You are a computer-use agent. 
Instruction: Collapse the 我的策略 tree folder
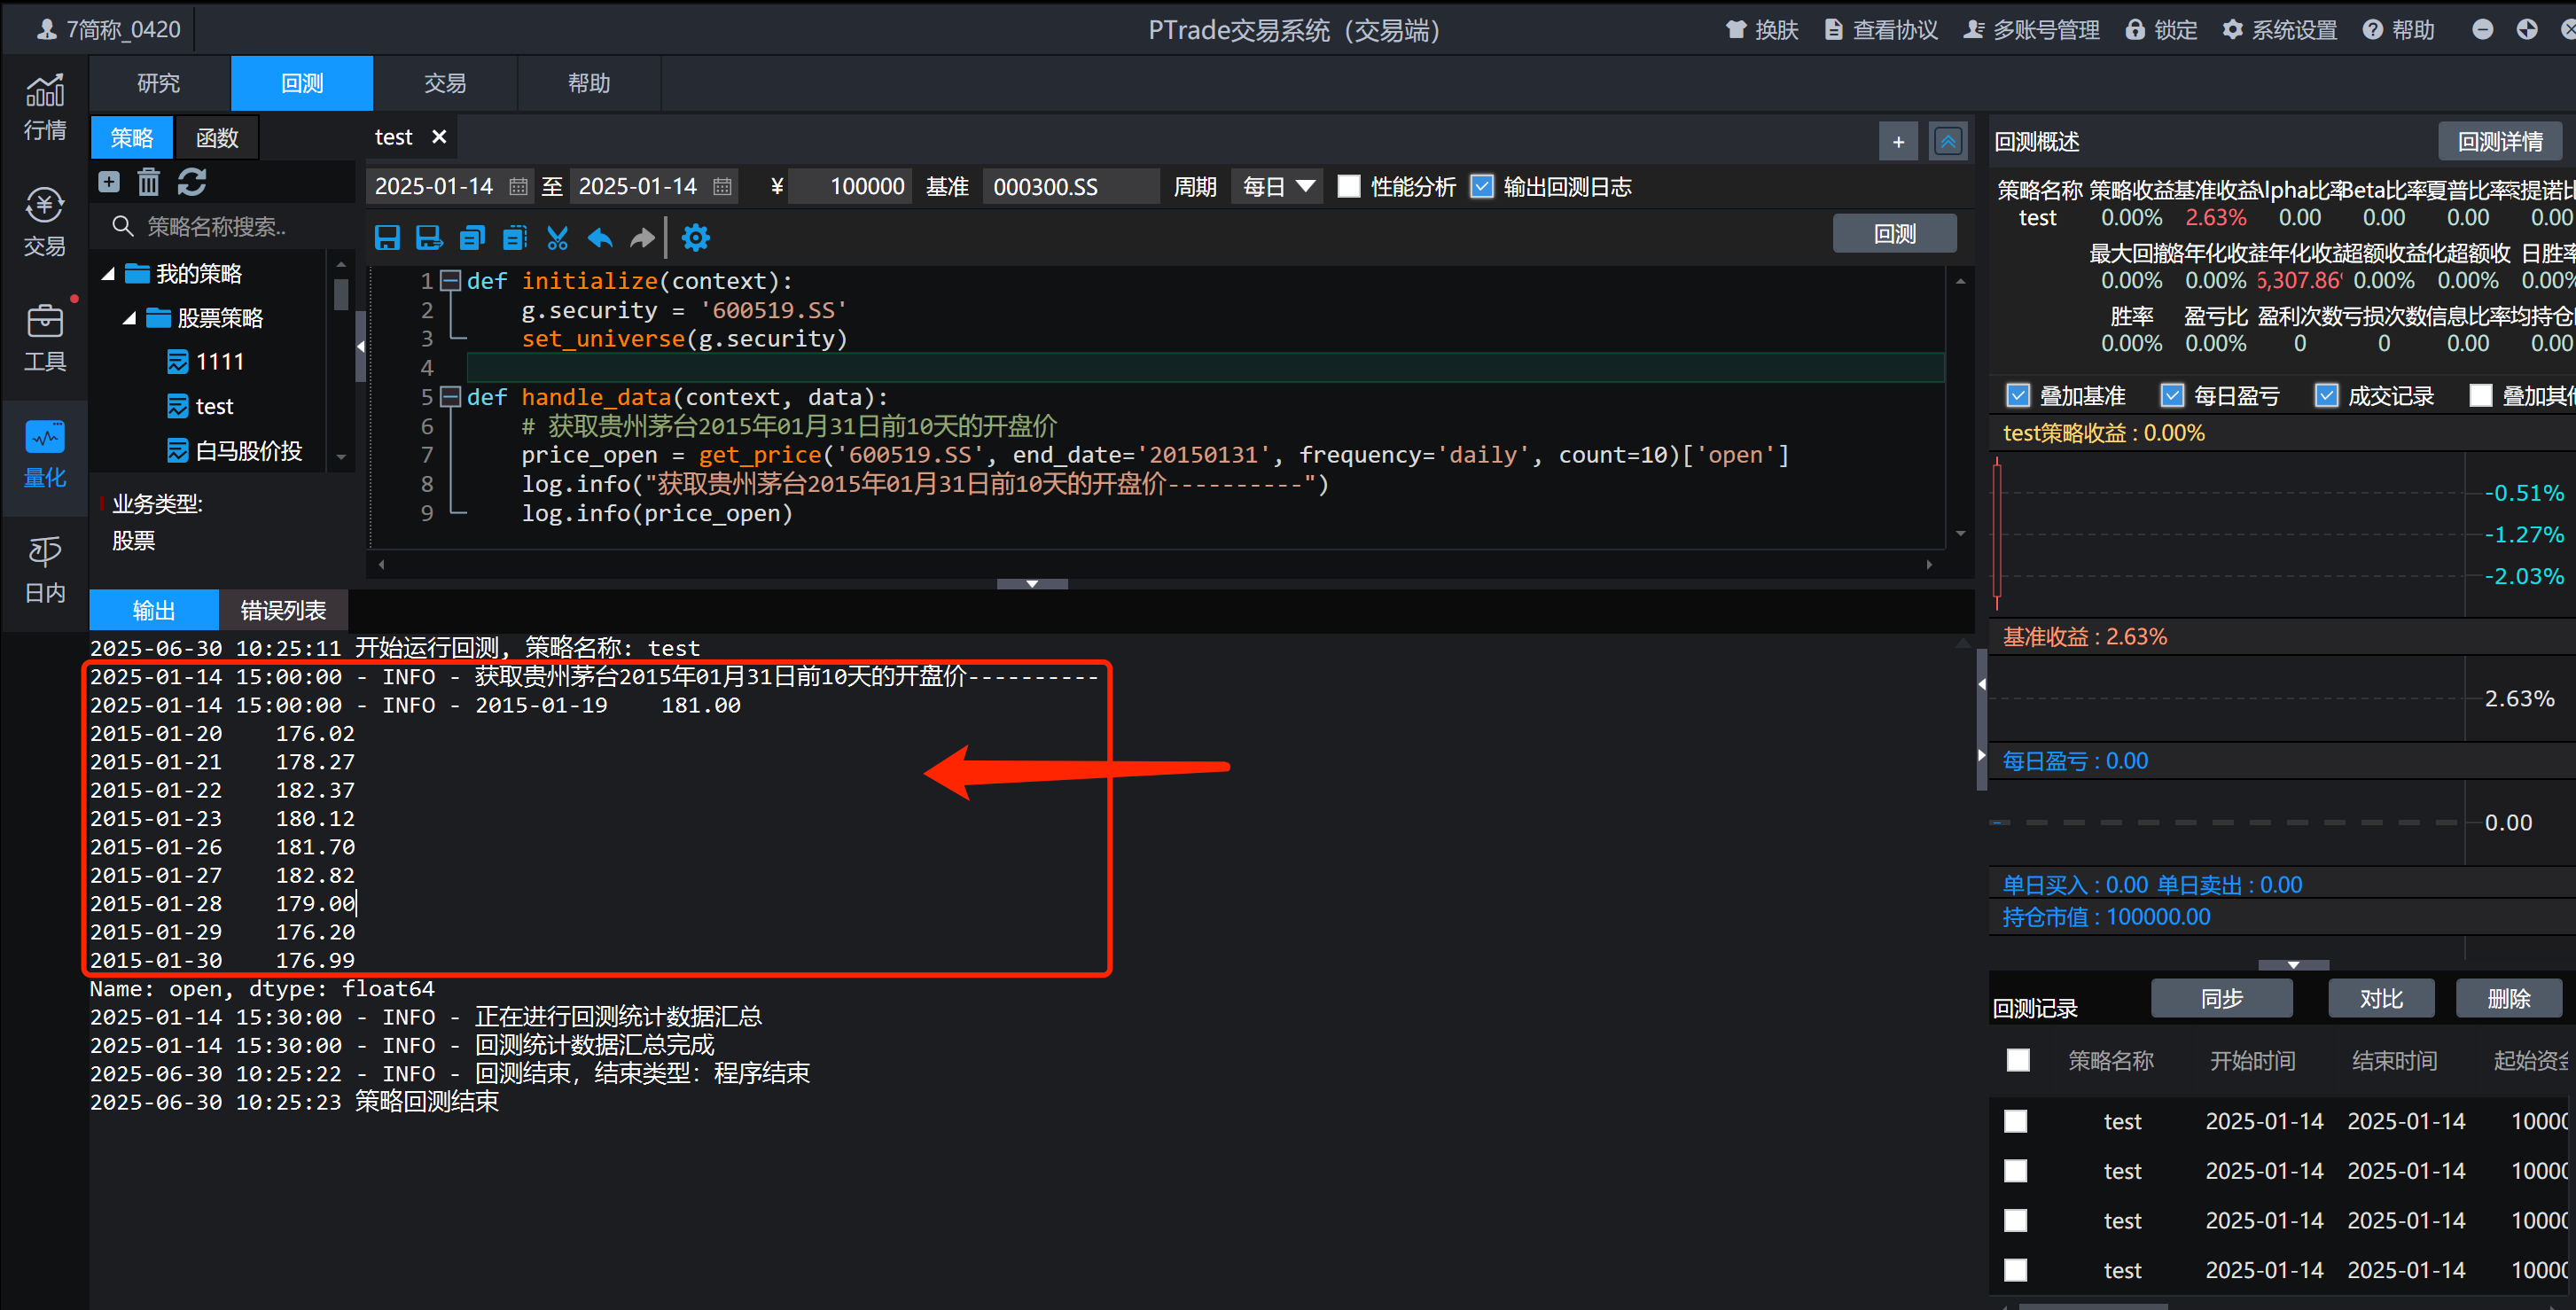[108, 274]
